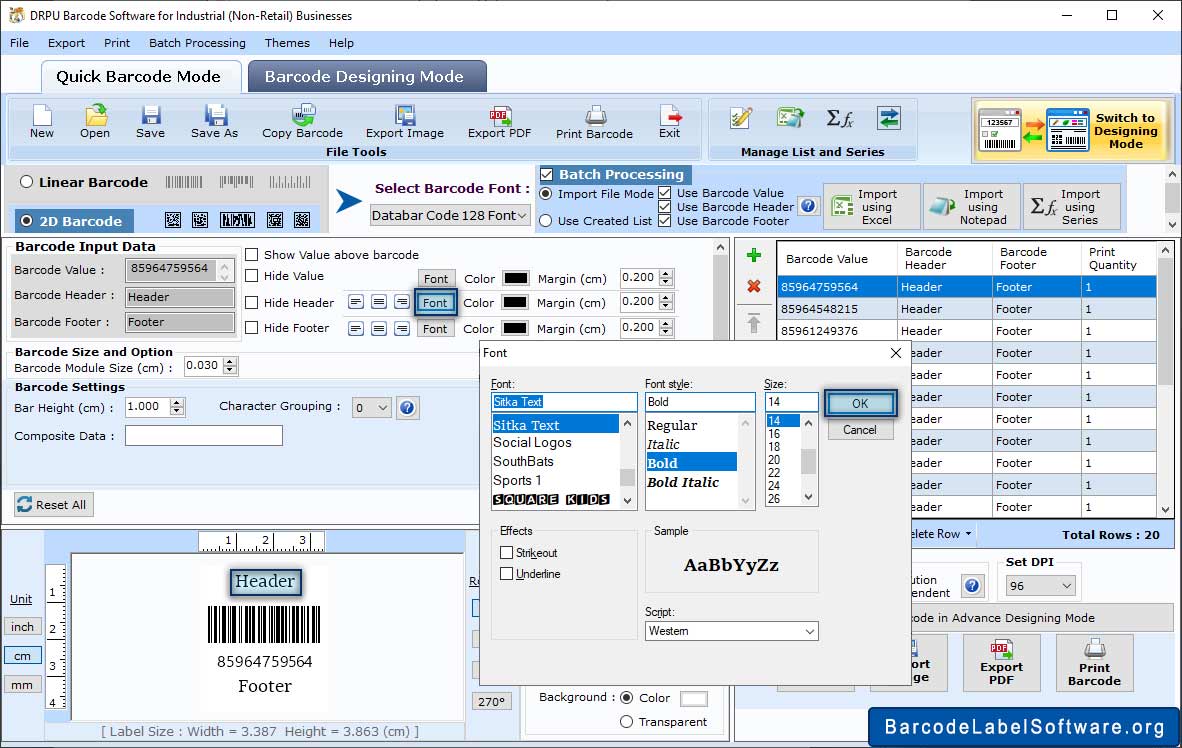
Task: Select Italic in the Font style list
Action: pyautogui.click(x=663, y=444)
